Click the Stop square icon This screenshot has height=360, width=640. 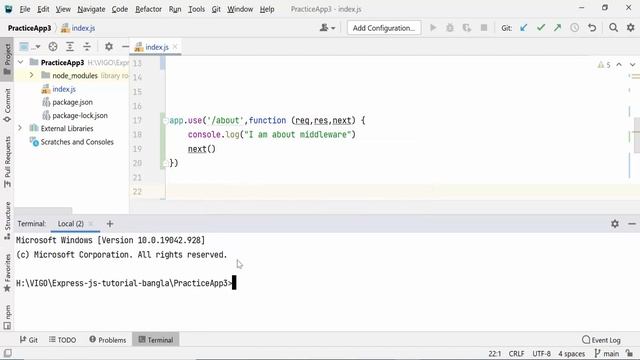pyautogui.click(x=484, y=28)
